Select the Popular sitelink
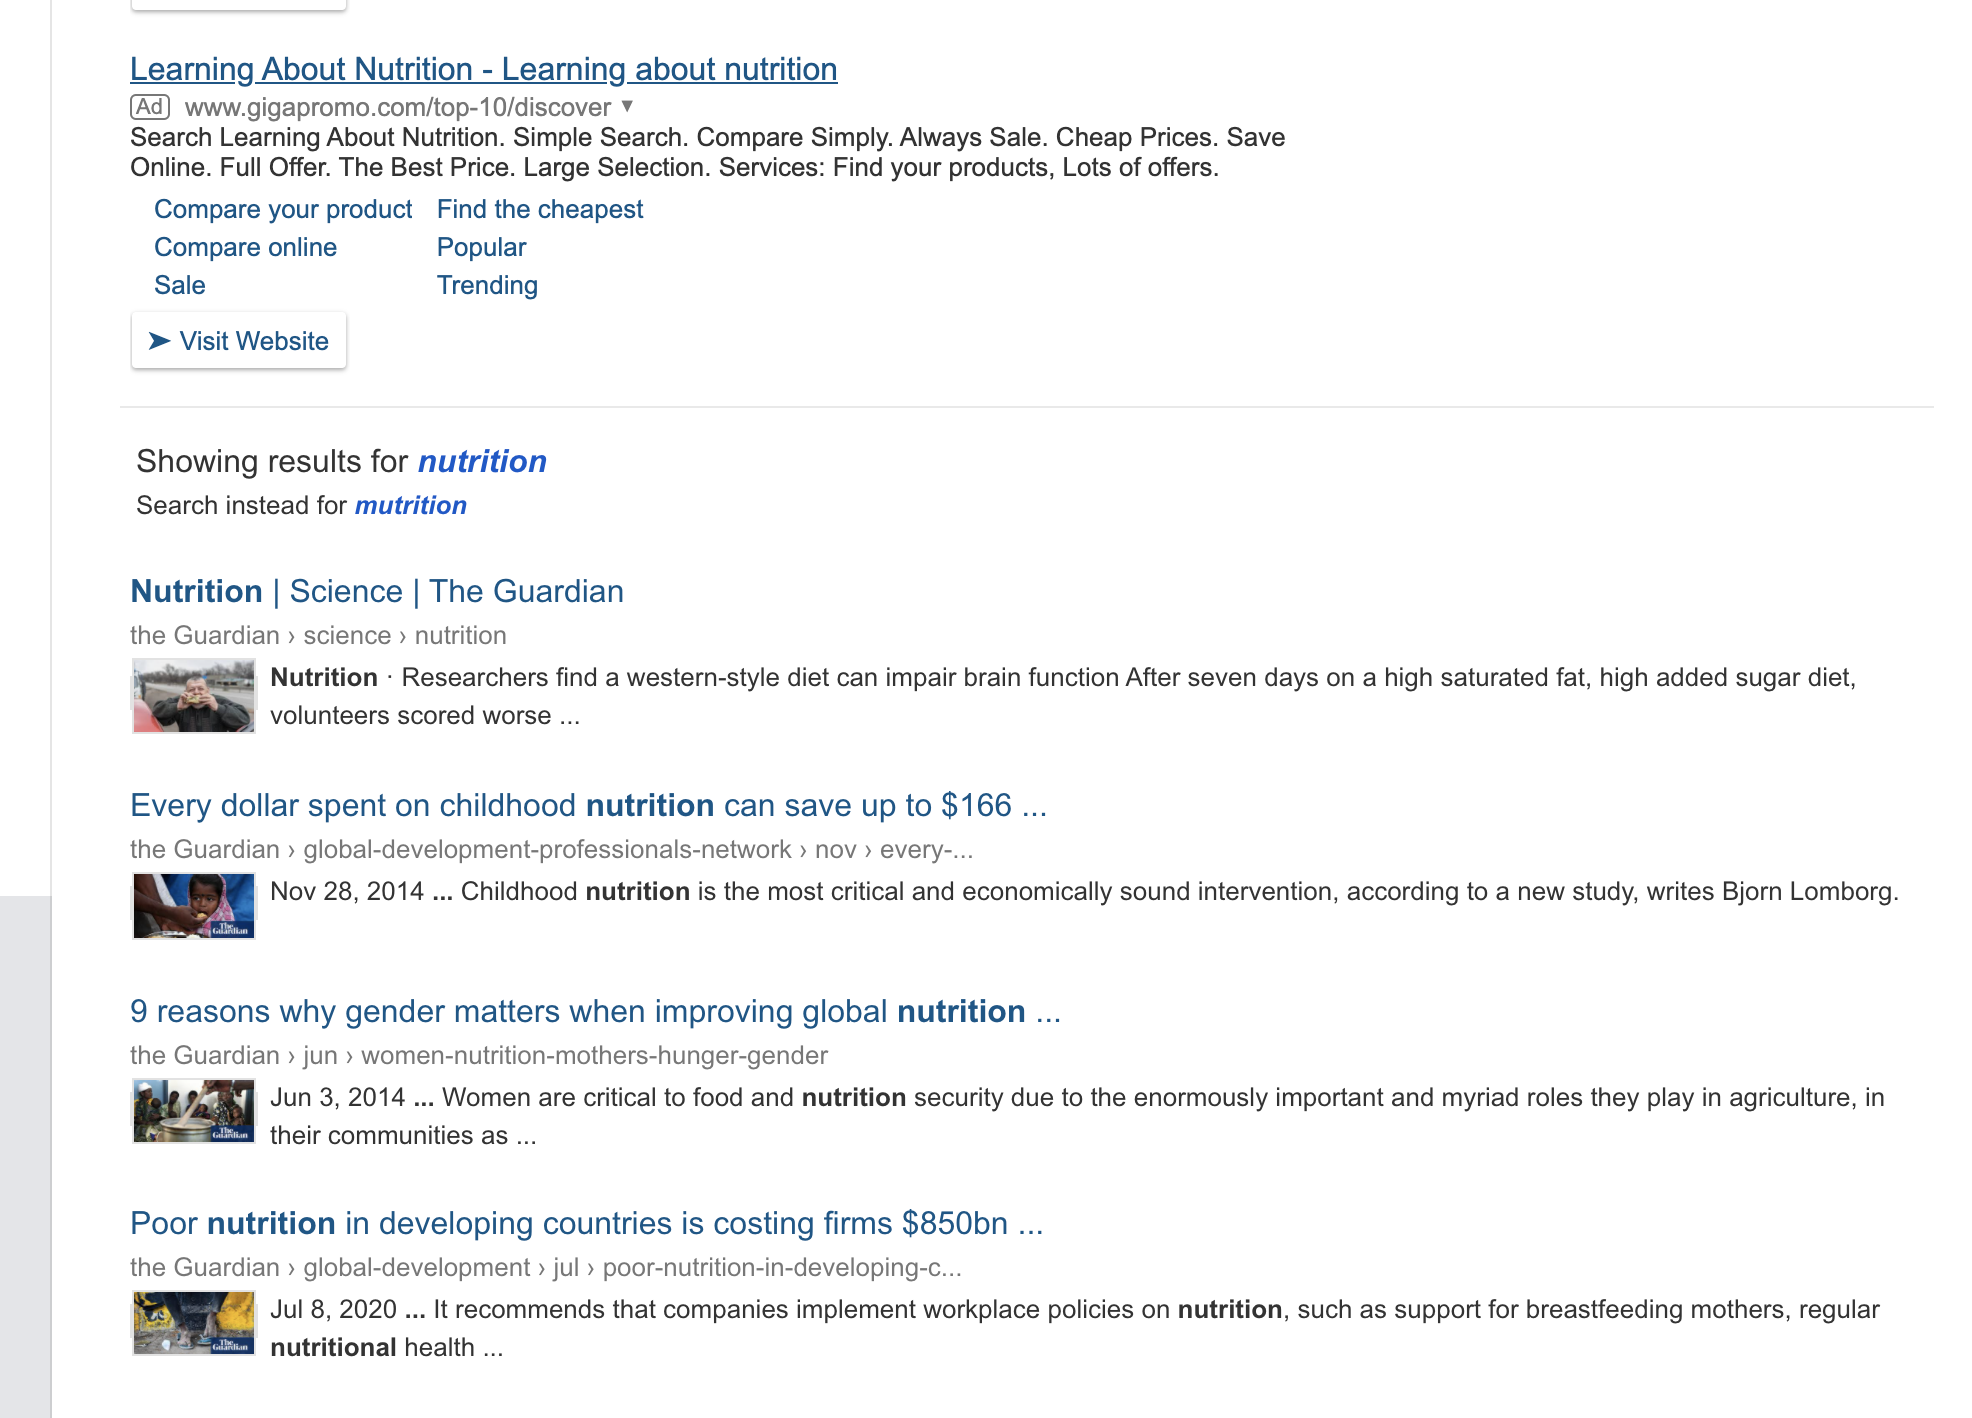Viewport: 1972px width, 1418px height. (x=481, y=247)
